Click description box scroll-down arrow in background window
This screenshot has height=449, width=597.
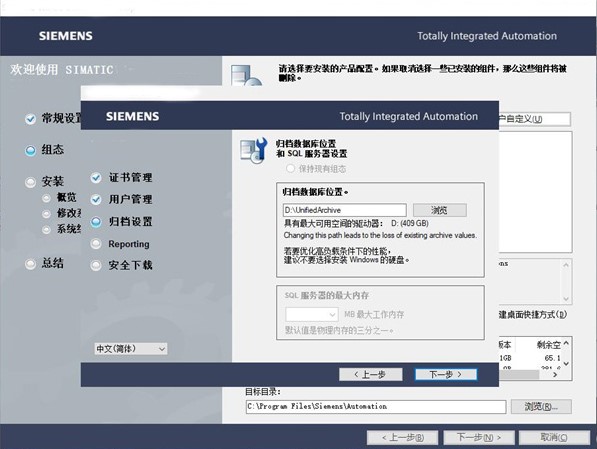pyautogui.click(x=566, y=299)
